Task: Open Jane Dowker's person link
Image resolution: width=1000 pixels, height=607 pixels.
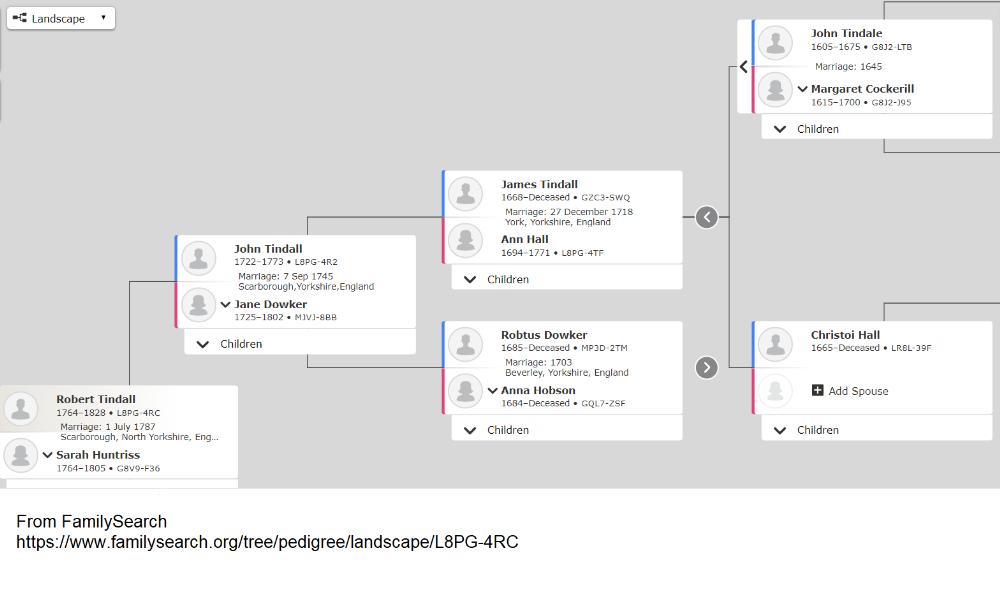Action: click(271, 304)
